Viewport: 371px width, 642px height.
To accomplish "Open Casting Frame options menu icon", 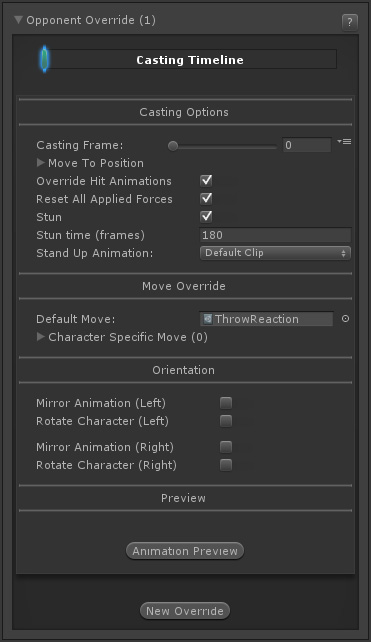I will [x=344, y=142].
